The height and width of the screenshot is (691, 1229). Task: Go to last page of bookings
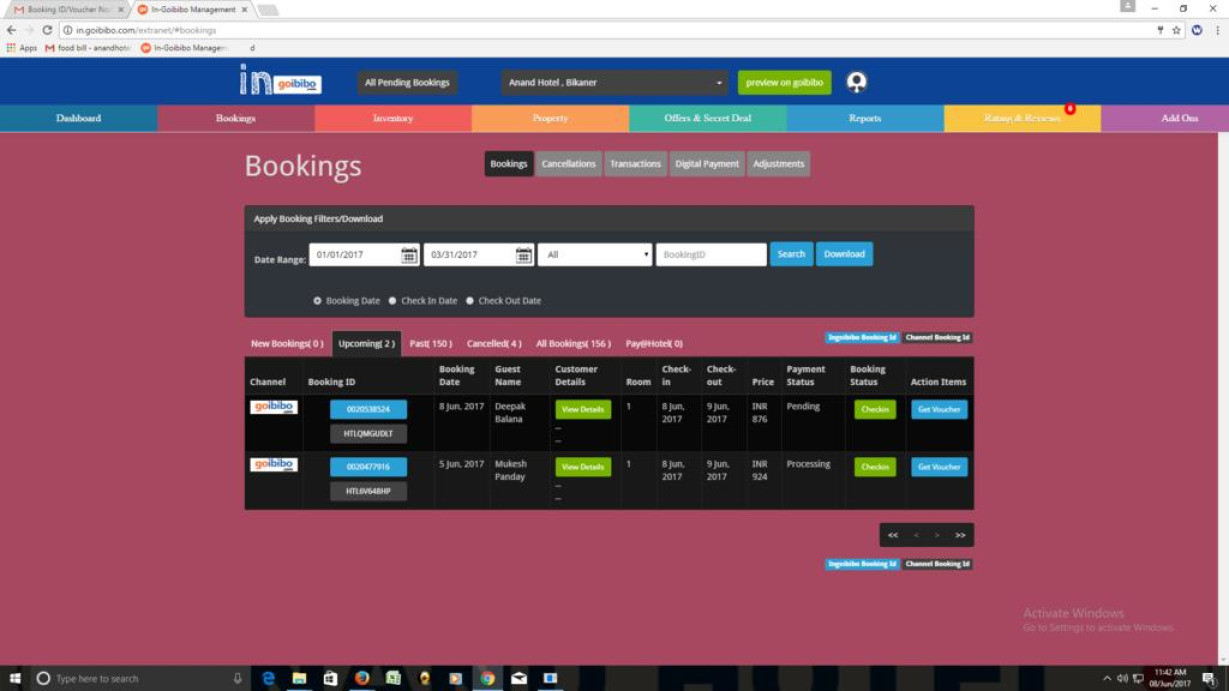click(960, 535)
